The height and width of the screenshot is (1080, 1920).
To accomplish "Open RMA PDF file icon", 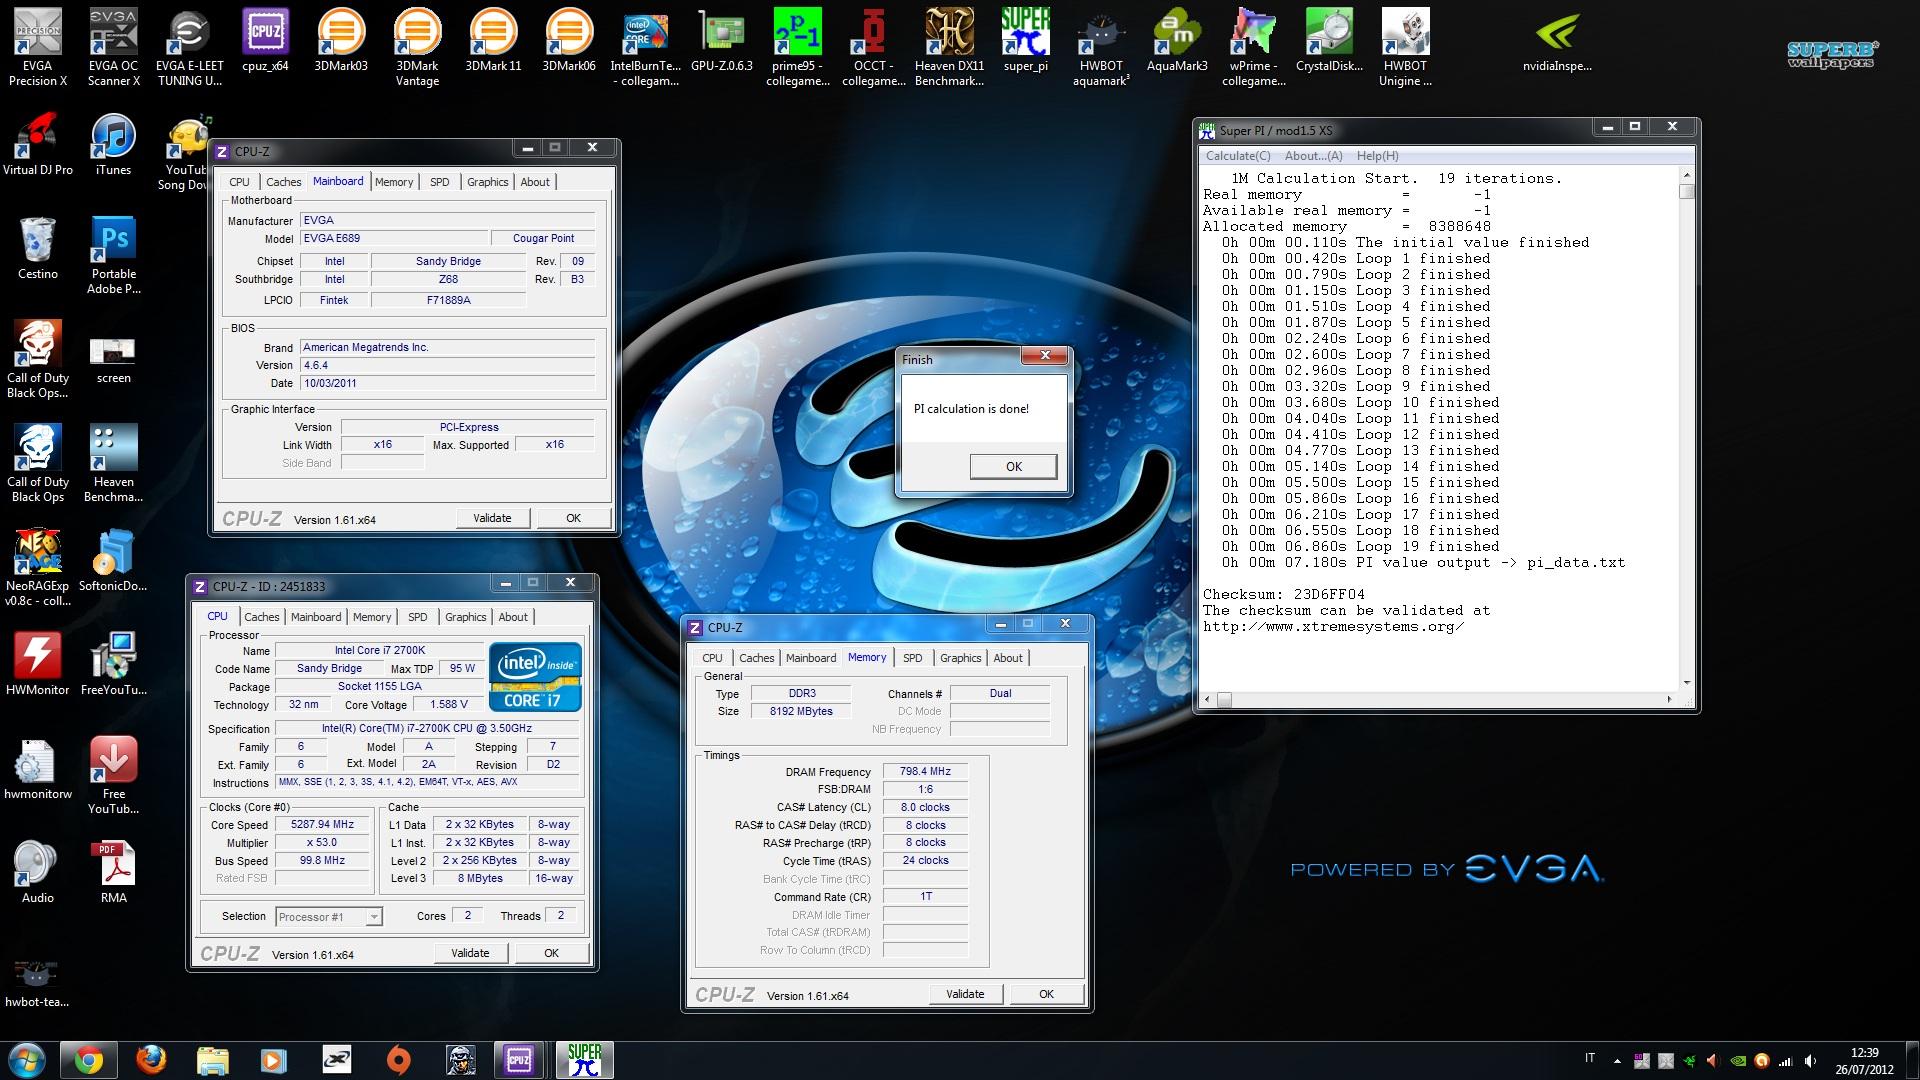I will click(114, 872).
